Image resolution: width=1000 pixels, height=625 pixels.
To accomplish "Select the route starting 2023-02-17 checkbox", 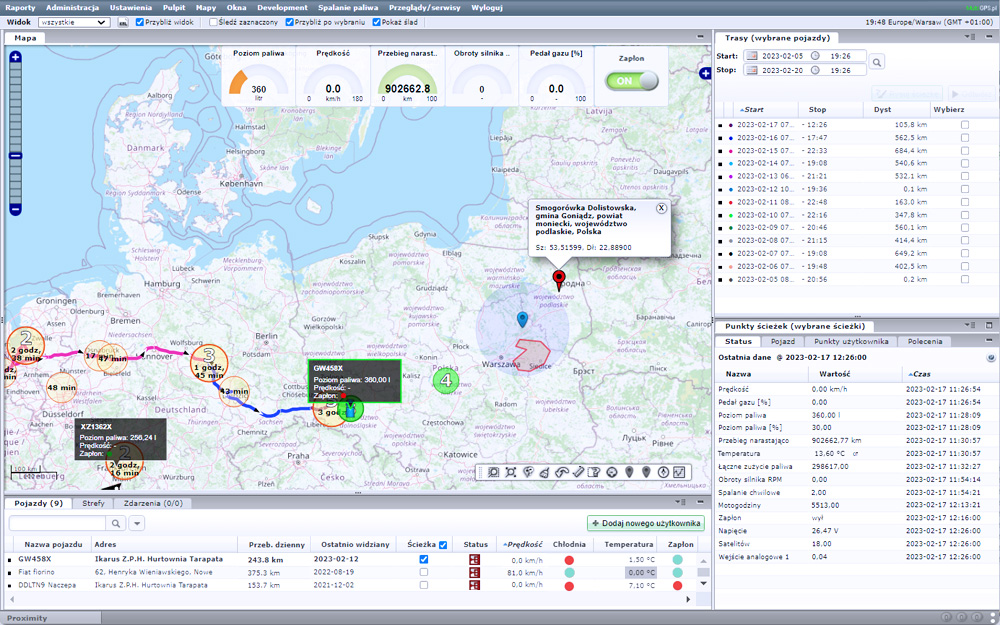I will (965, 125).
